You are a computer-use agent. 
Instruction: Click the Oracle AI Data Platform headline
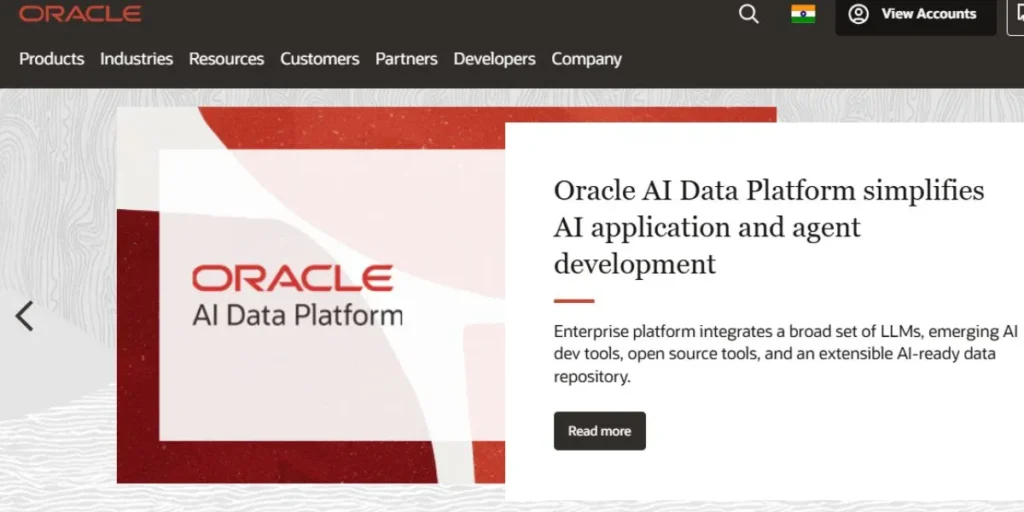[768, 227]
